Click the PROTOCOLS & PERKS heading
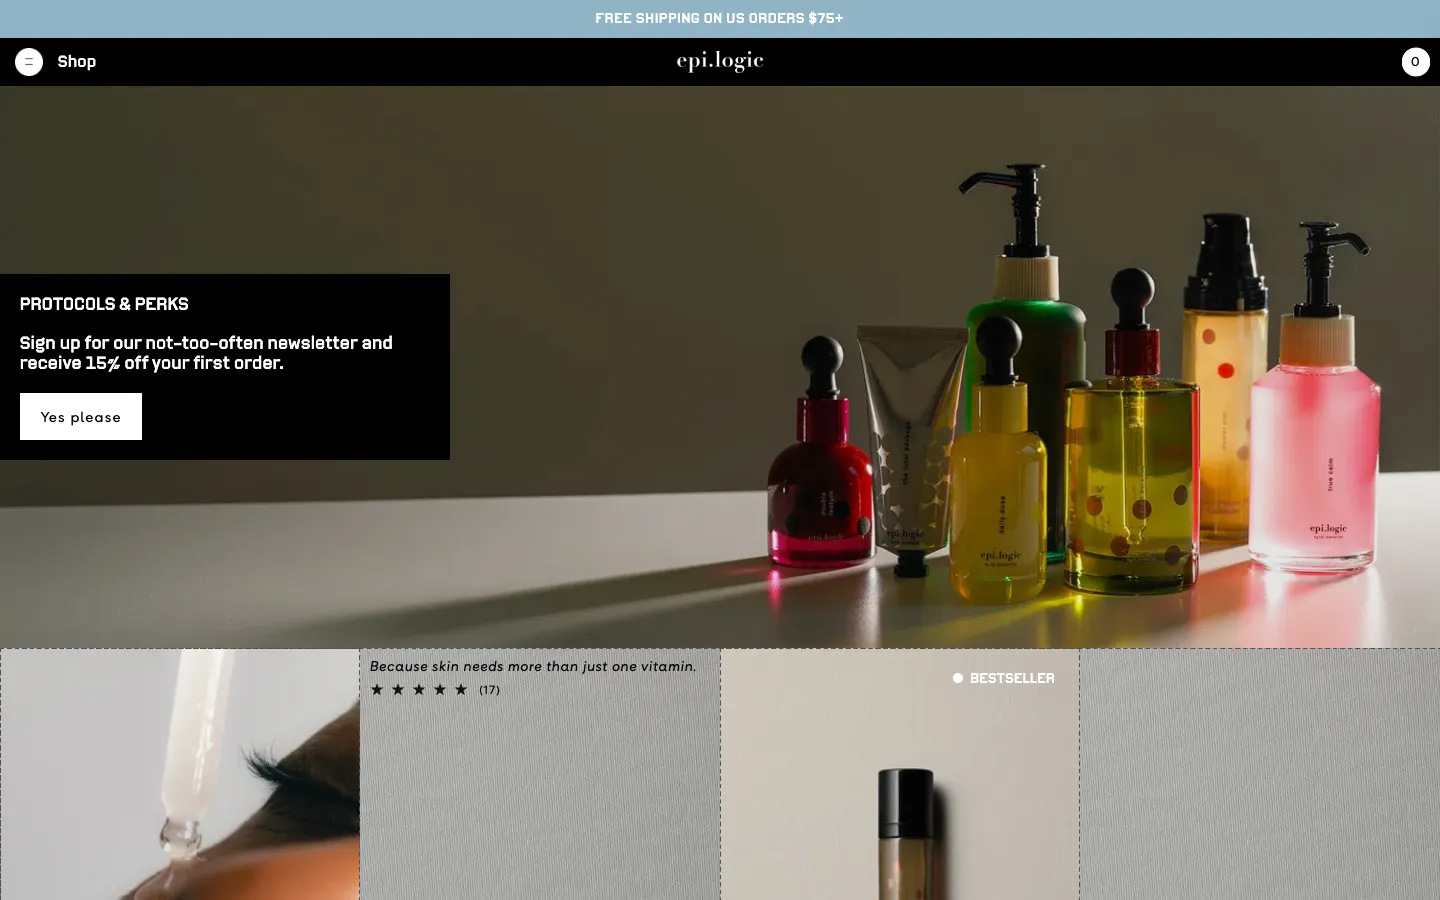The width and height of the screenshot is (1440, 900). click(x=104, y=304)
